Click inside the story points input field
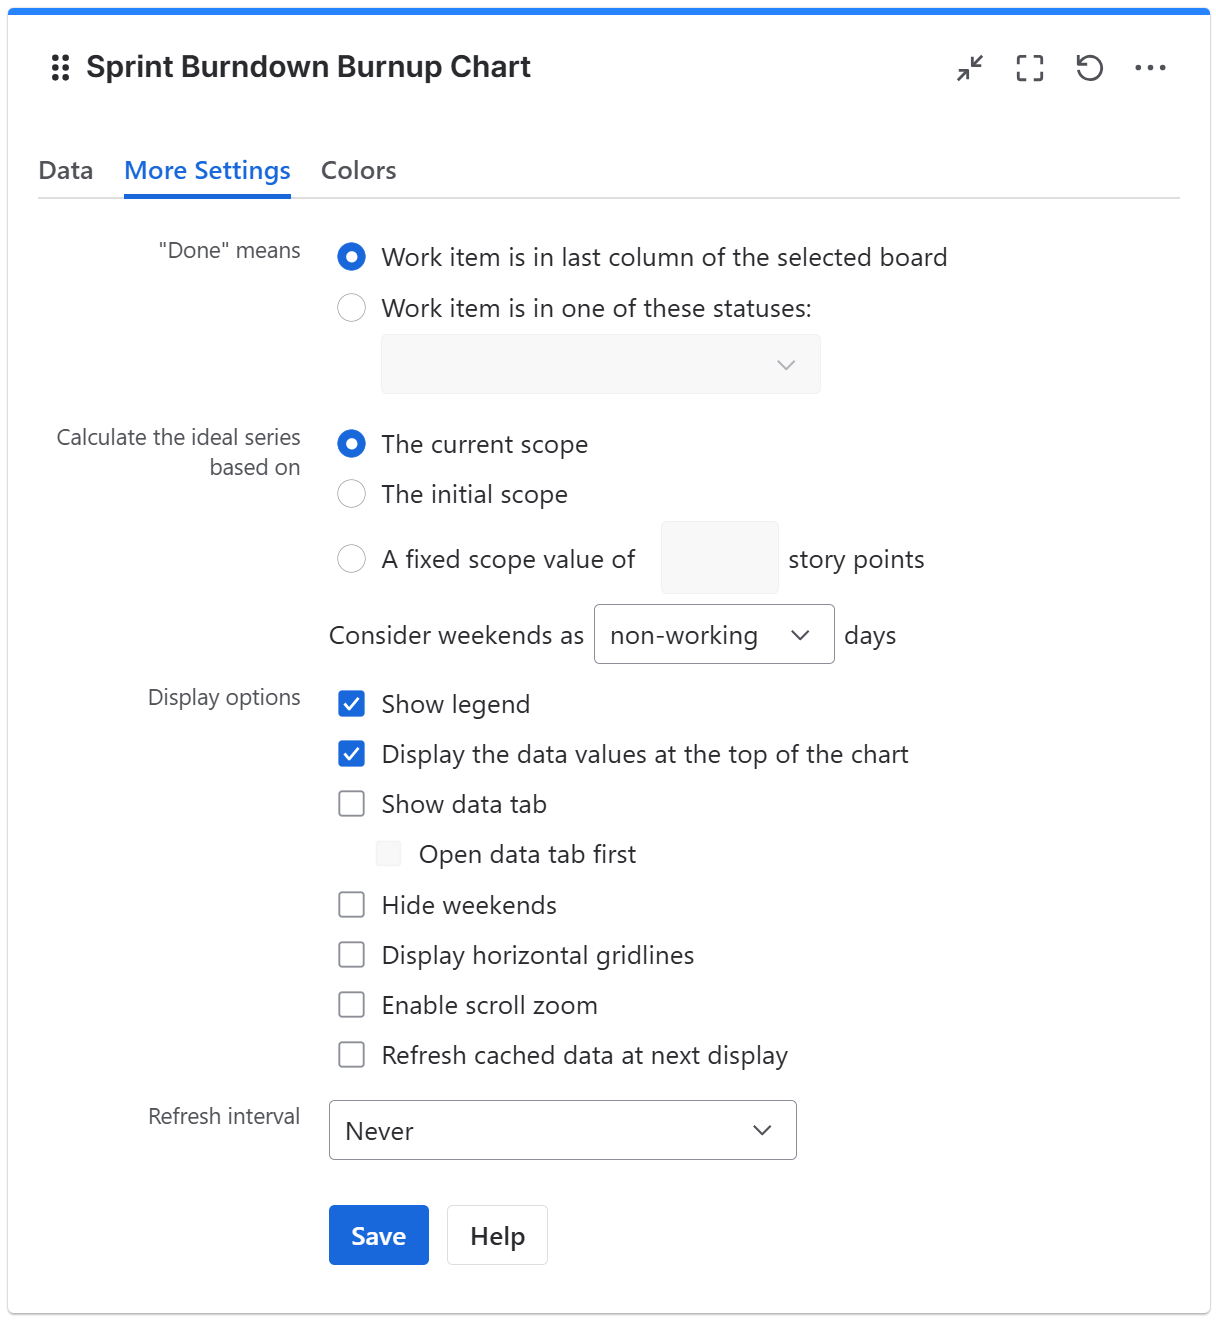The image size is (1216, 1323). click(719, 558)
